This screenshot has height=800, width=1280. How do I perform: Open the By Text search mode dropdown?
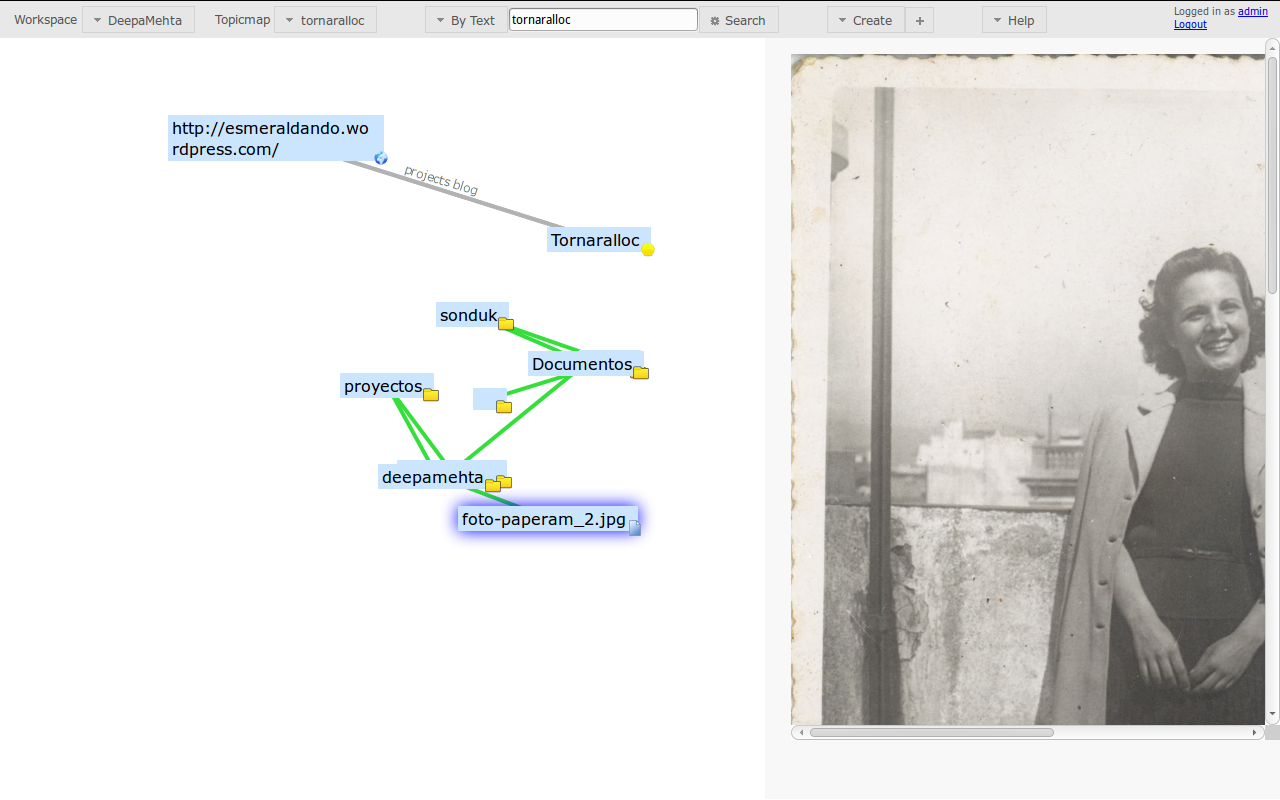[465, 20]
